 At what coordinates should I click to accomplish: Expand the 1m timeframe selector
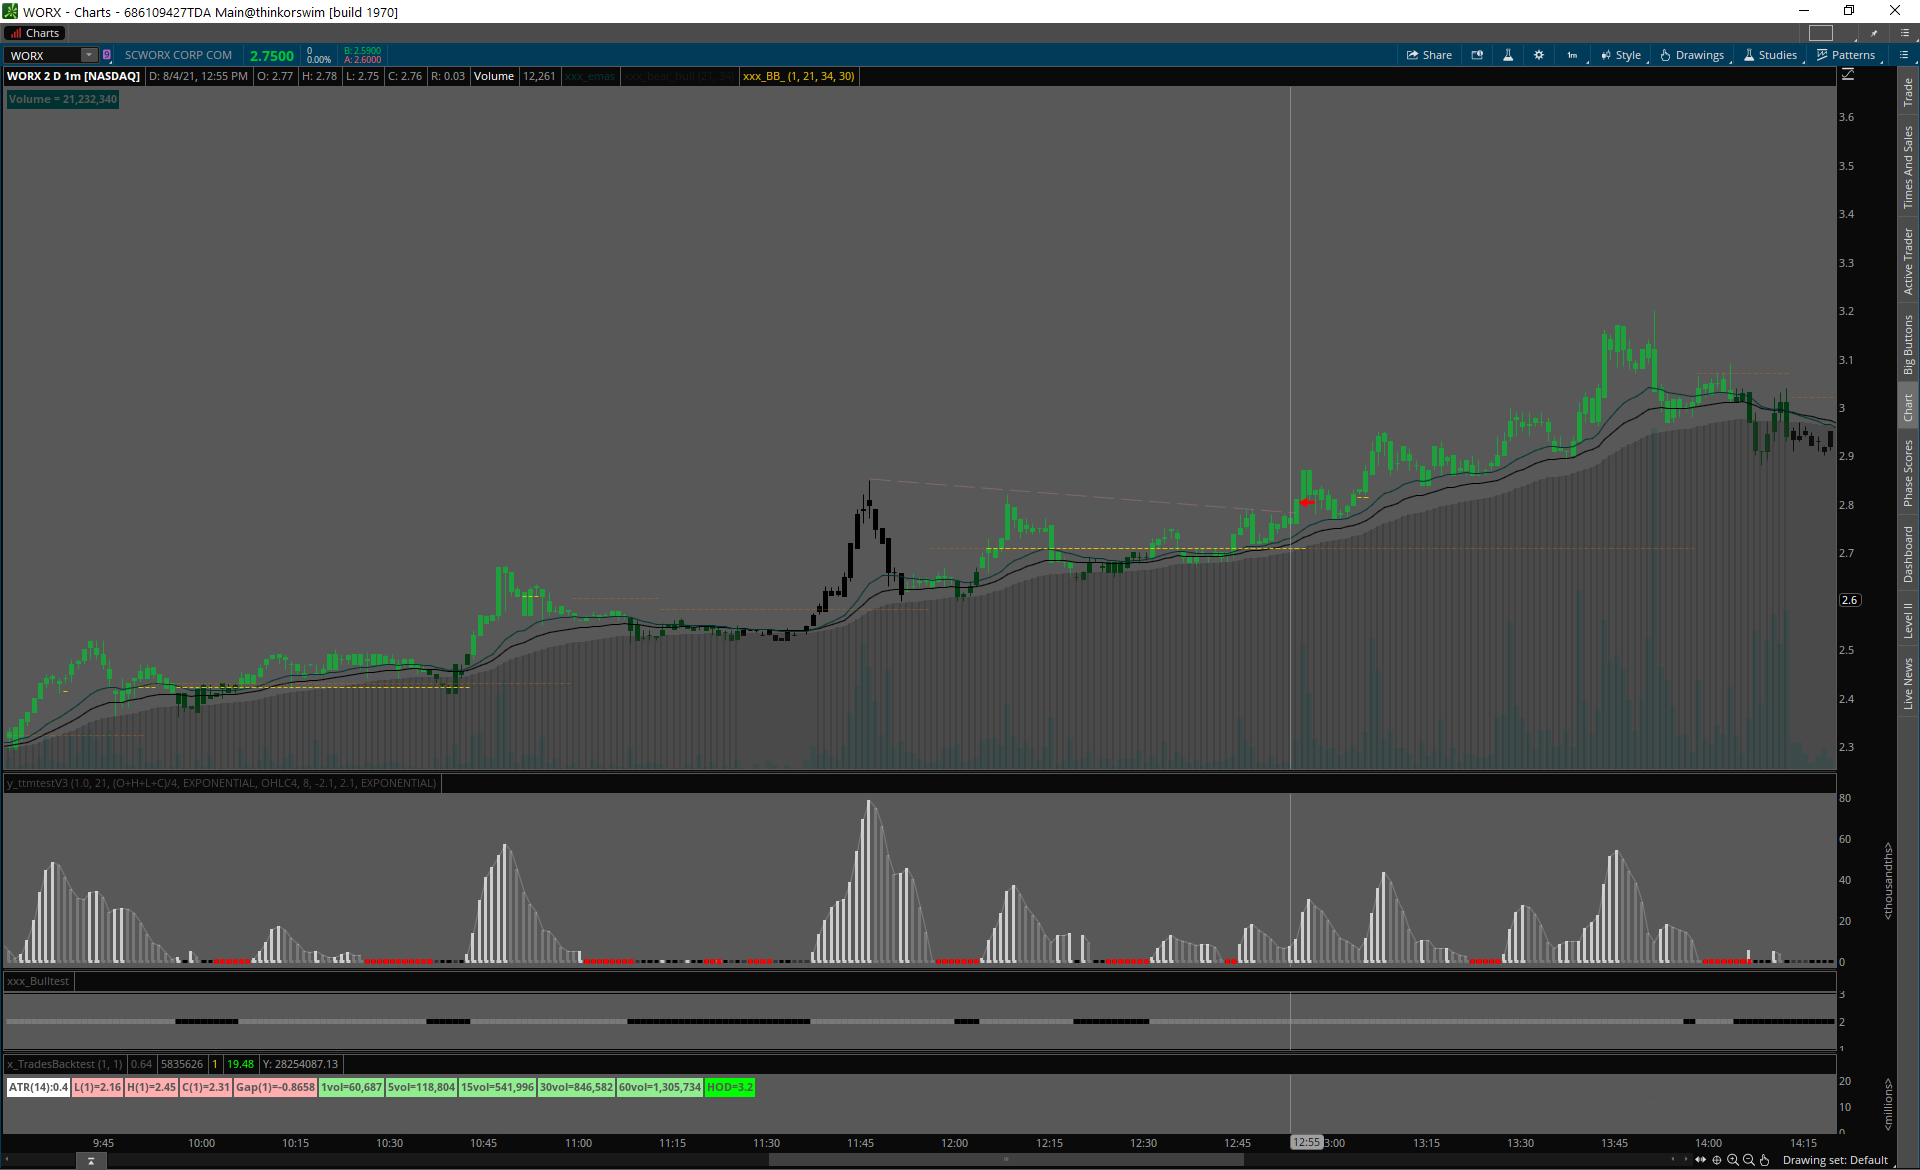(x=1573, y=55)
